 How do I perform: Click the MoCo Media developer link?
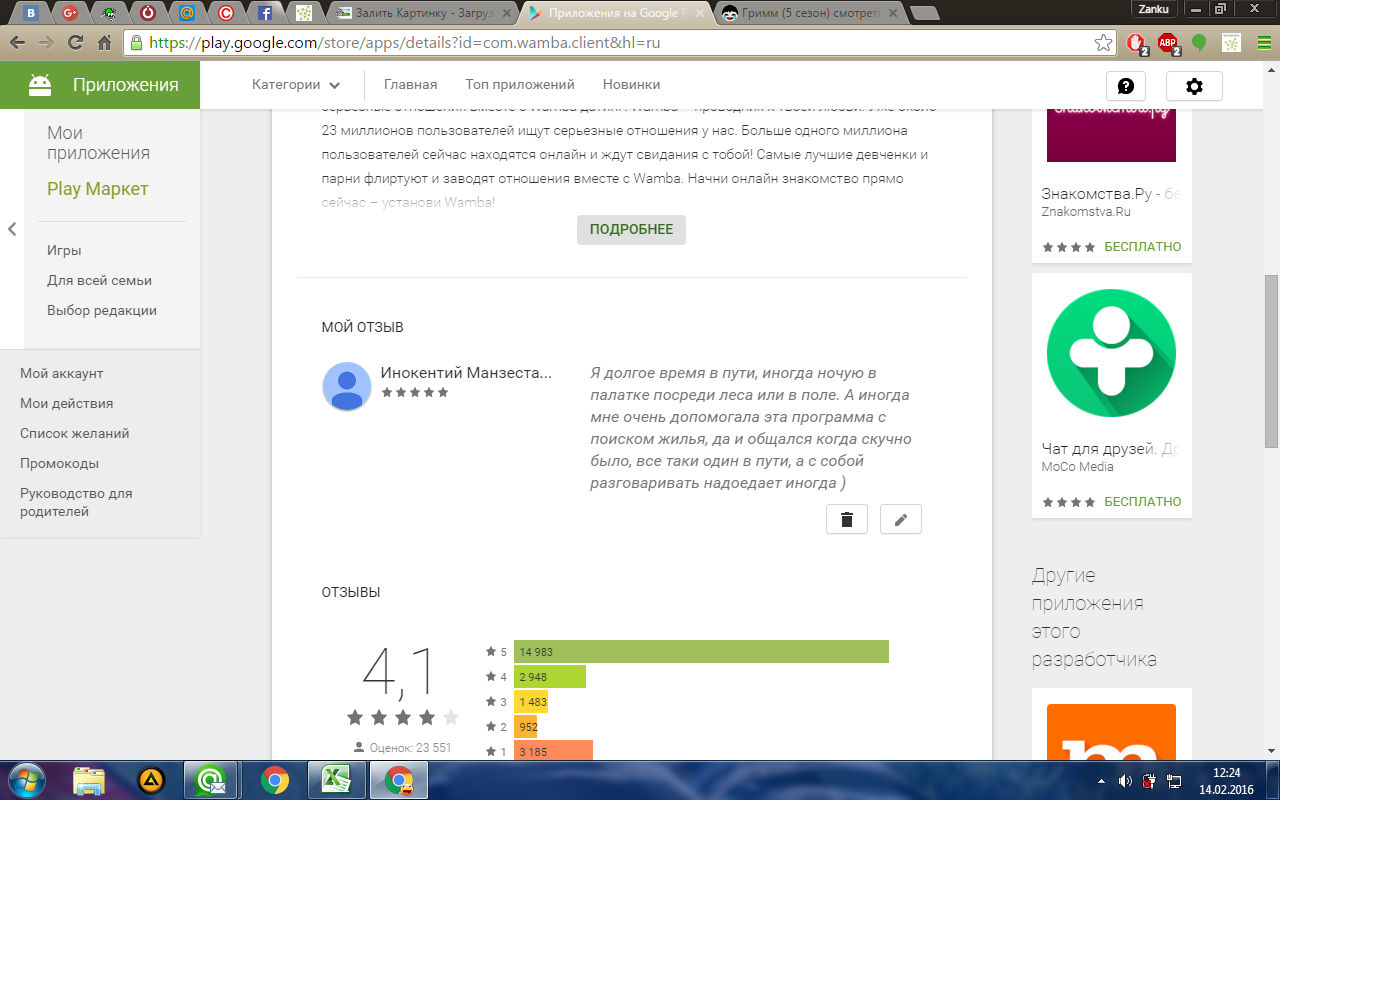tap(1077, 467)
